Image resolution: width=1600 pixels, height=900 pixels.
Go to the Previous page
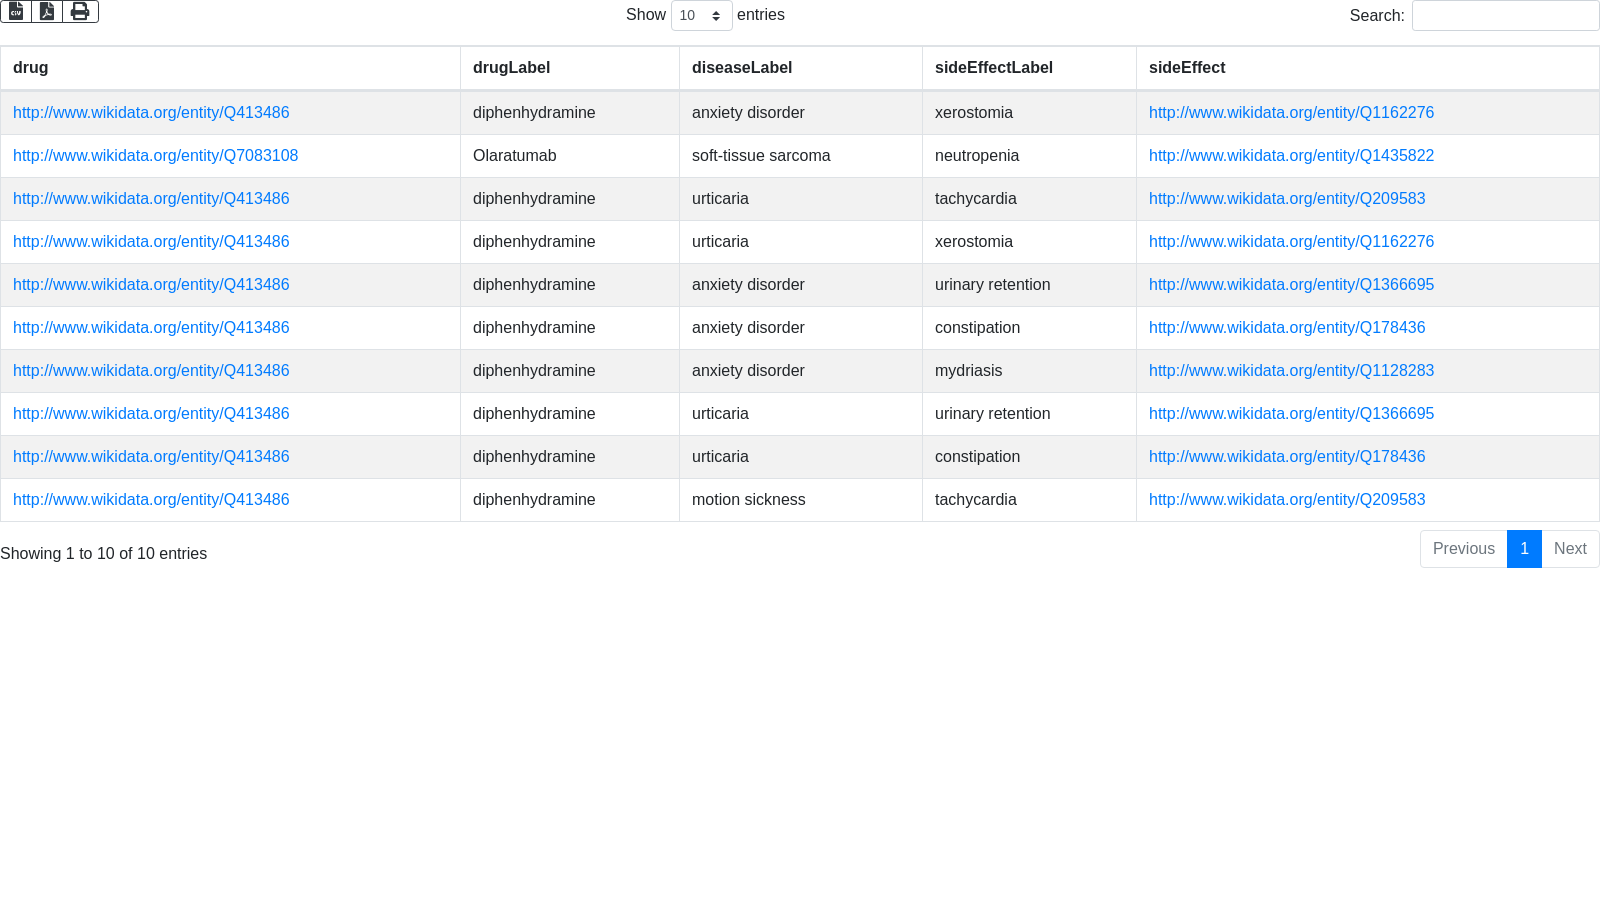[x=1463, y=549]
